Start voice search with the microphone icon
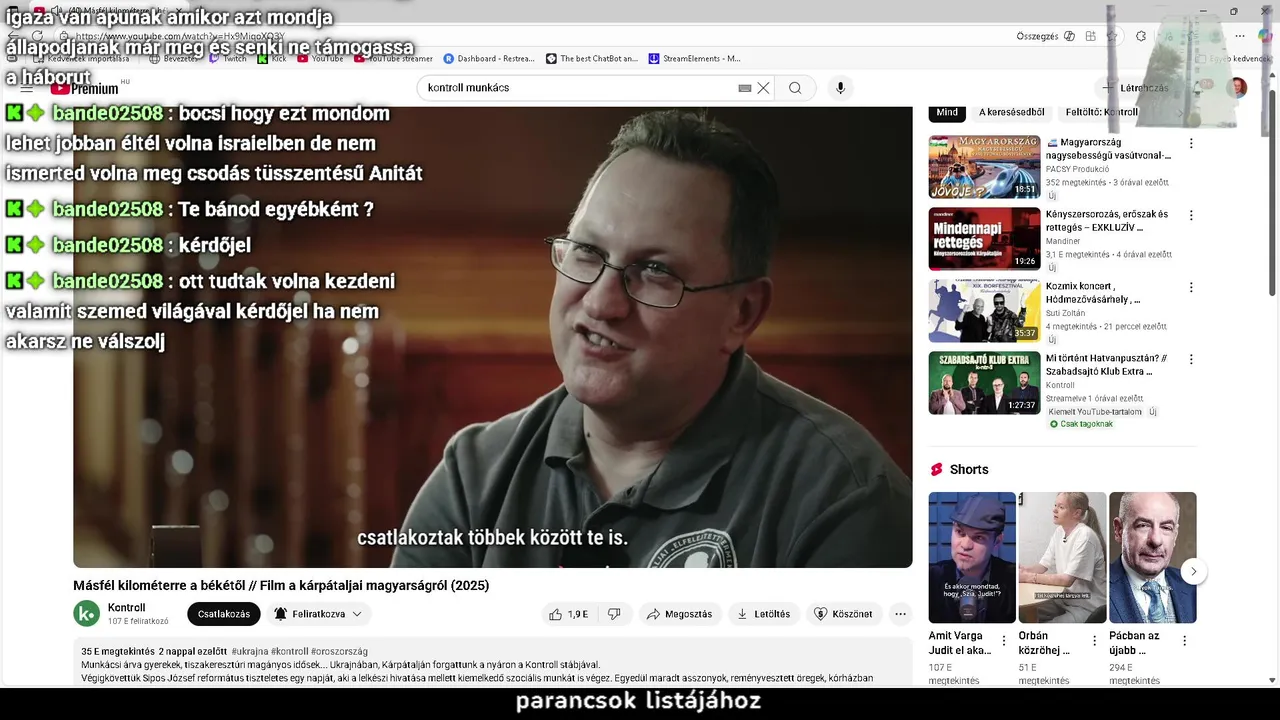This screenshot has height=720, width=1280. 840,88
